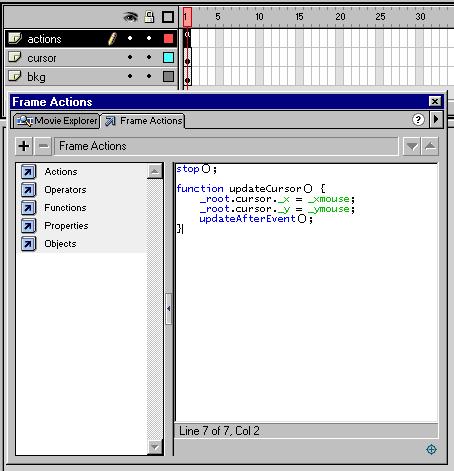Screen dimensions: 454x471
Task: Click the Movie Explorer tab icon
Action: (x=25, y=121)
